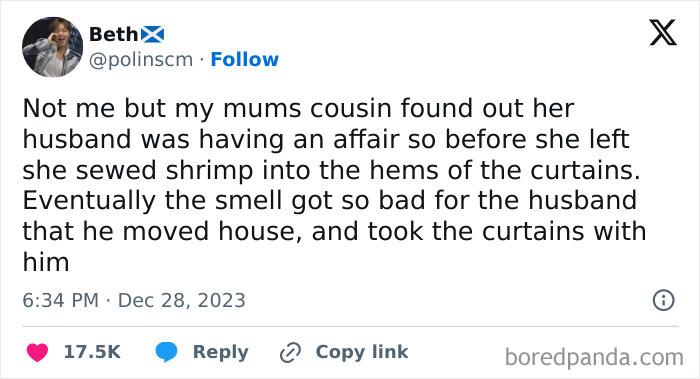Open the display name Beth
This screenshot has width=700, height=379.
114,34
